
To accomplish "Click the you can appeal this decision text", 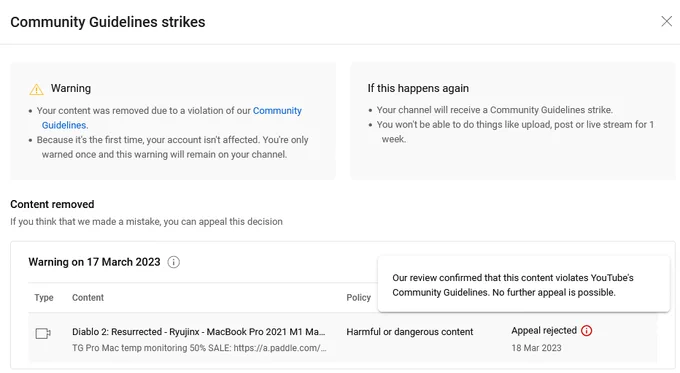I will tap(223, 222).
